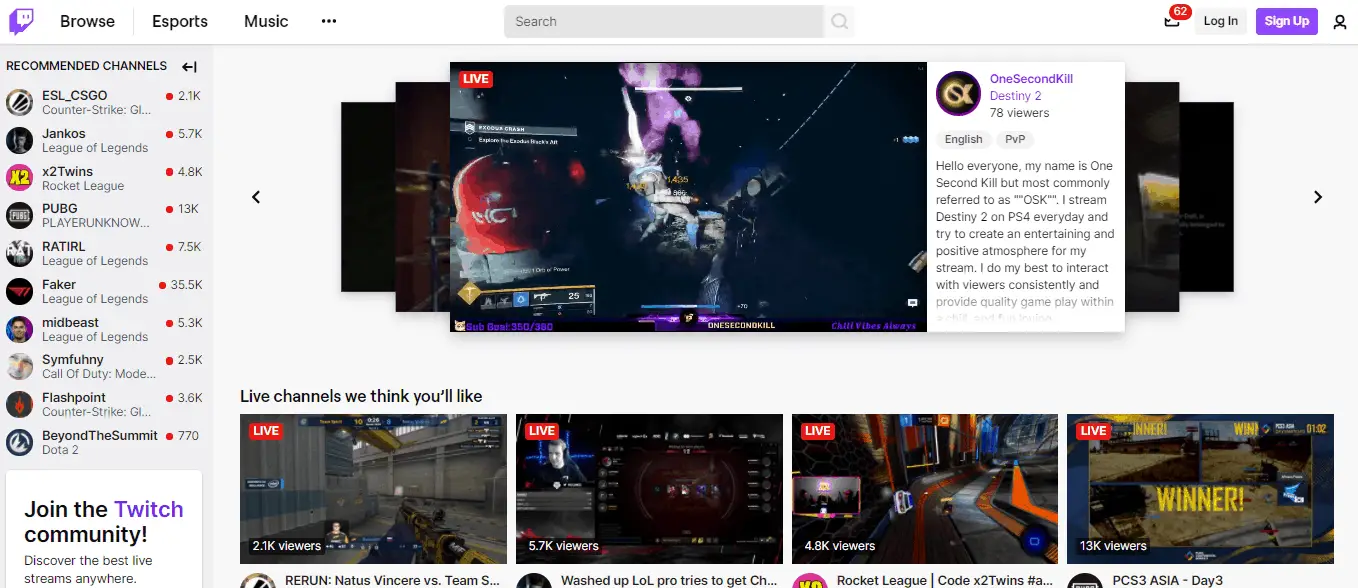This screenshot has width=1358, height=588.
Task: Click the featured stream chat bubble icon
Action: 912,302
